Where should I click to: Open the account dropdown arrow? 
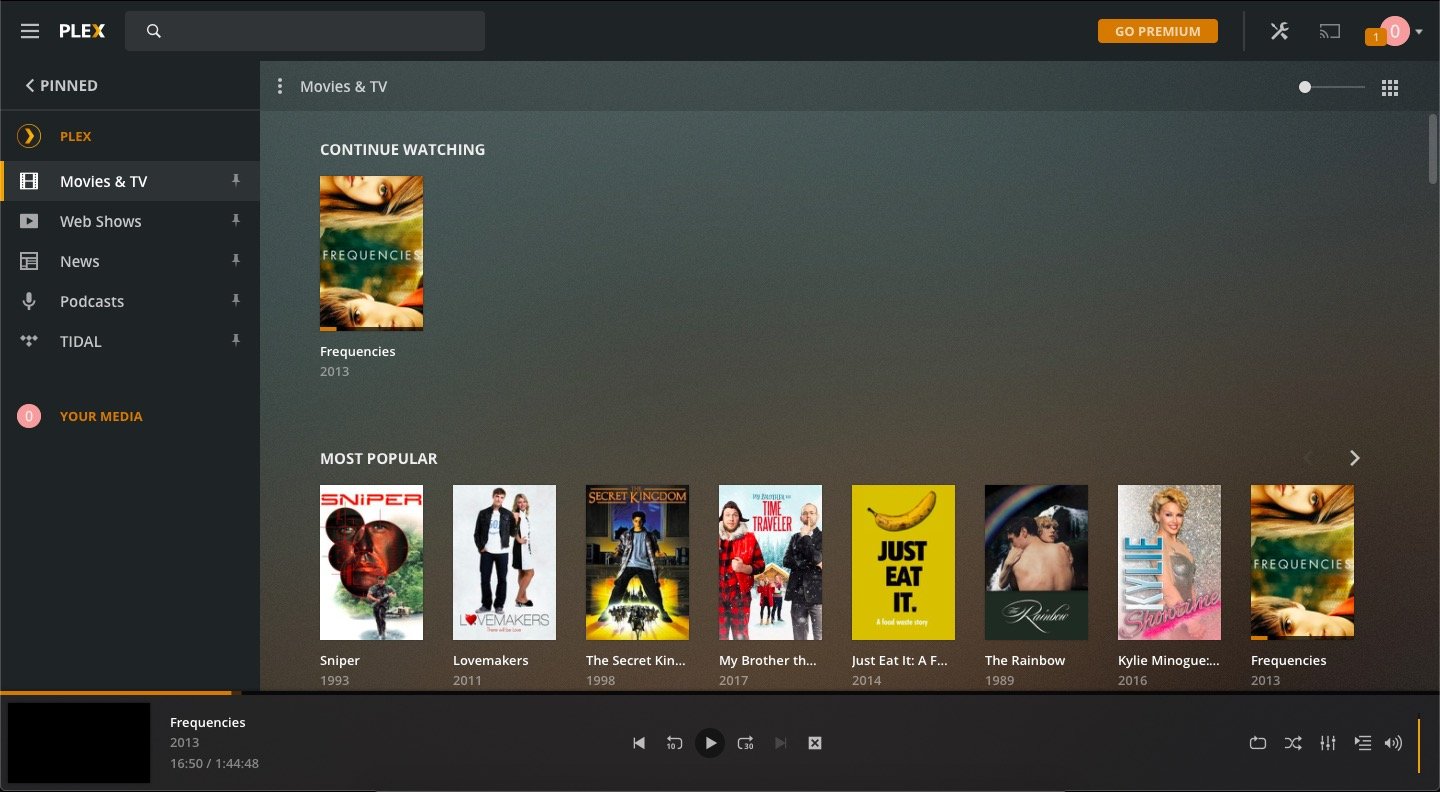(x=1416, y=31)
